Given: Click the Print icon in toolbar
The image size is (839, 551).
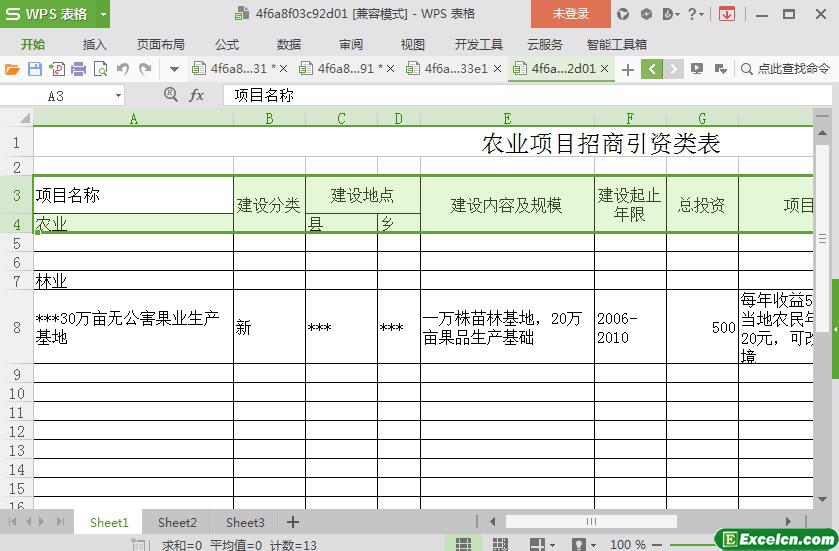Looking at the screenshot, I should 78,69.
